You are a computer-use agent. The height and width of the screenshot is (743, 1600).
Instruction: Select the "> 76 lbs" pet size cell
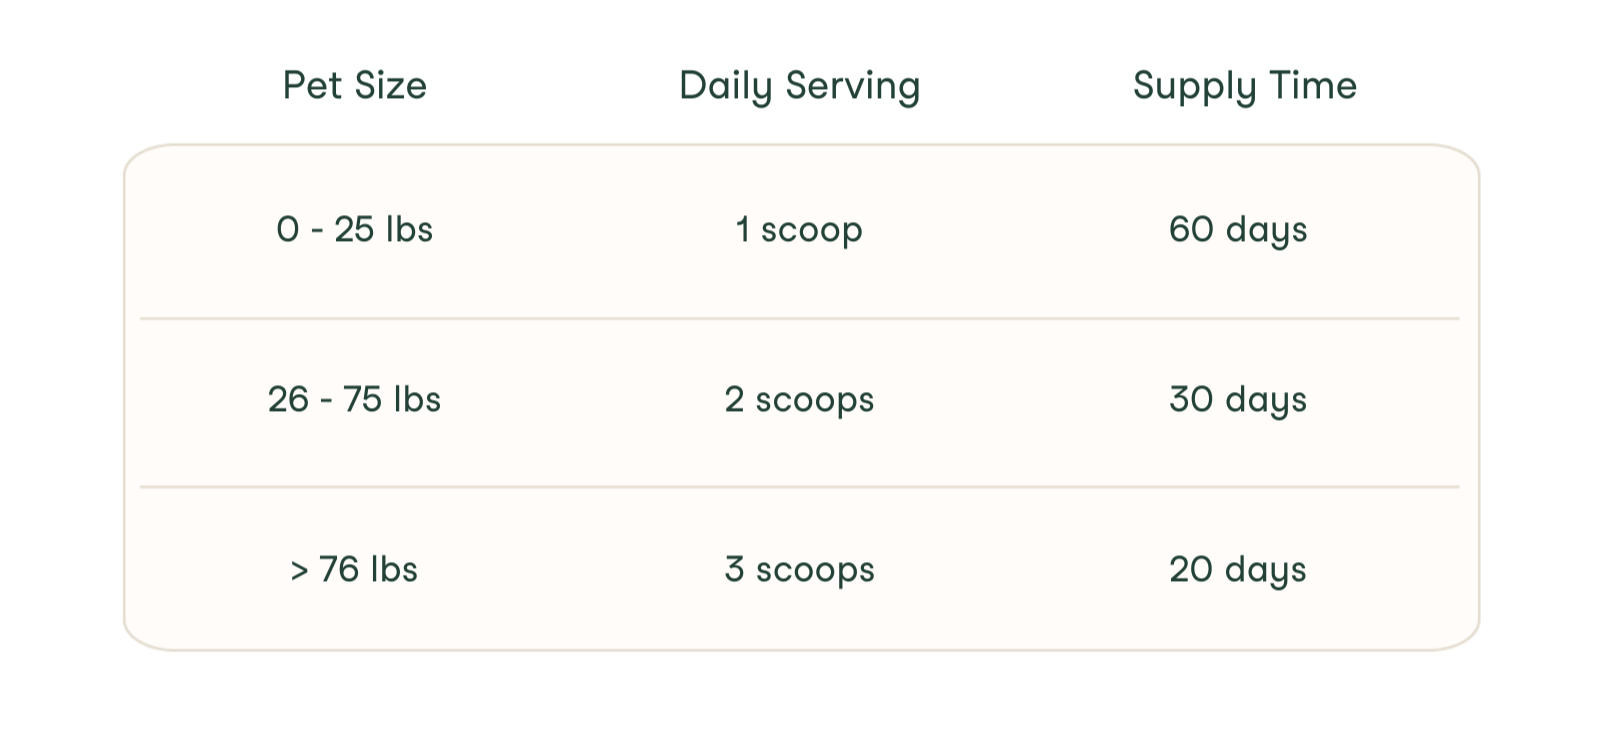pos(354,570)
